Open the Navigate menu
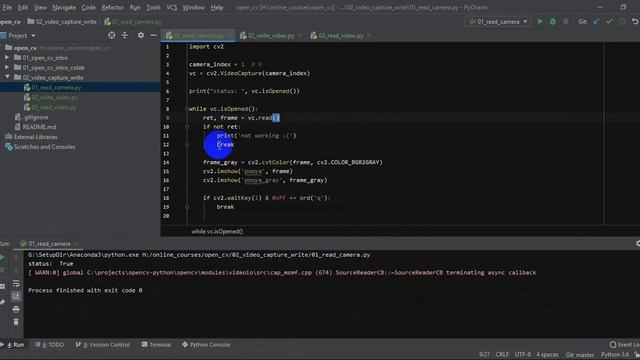640x360 pixels. coord(64,7)
